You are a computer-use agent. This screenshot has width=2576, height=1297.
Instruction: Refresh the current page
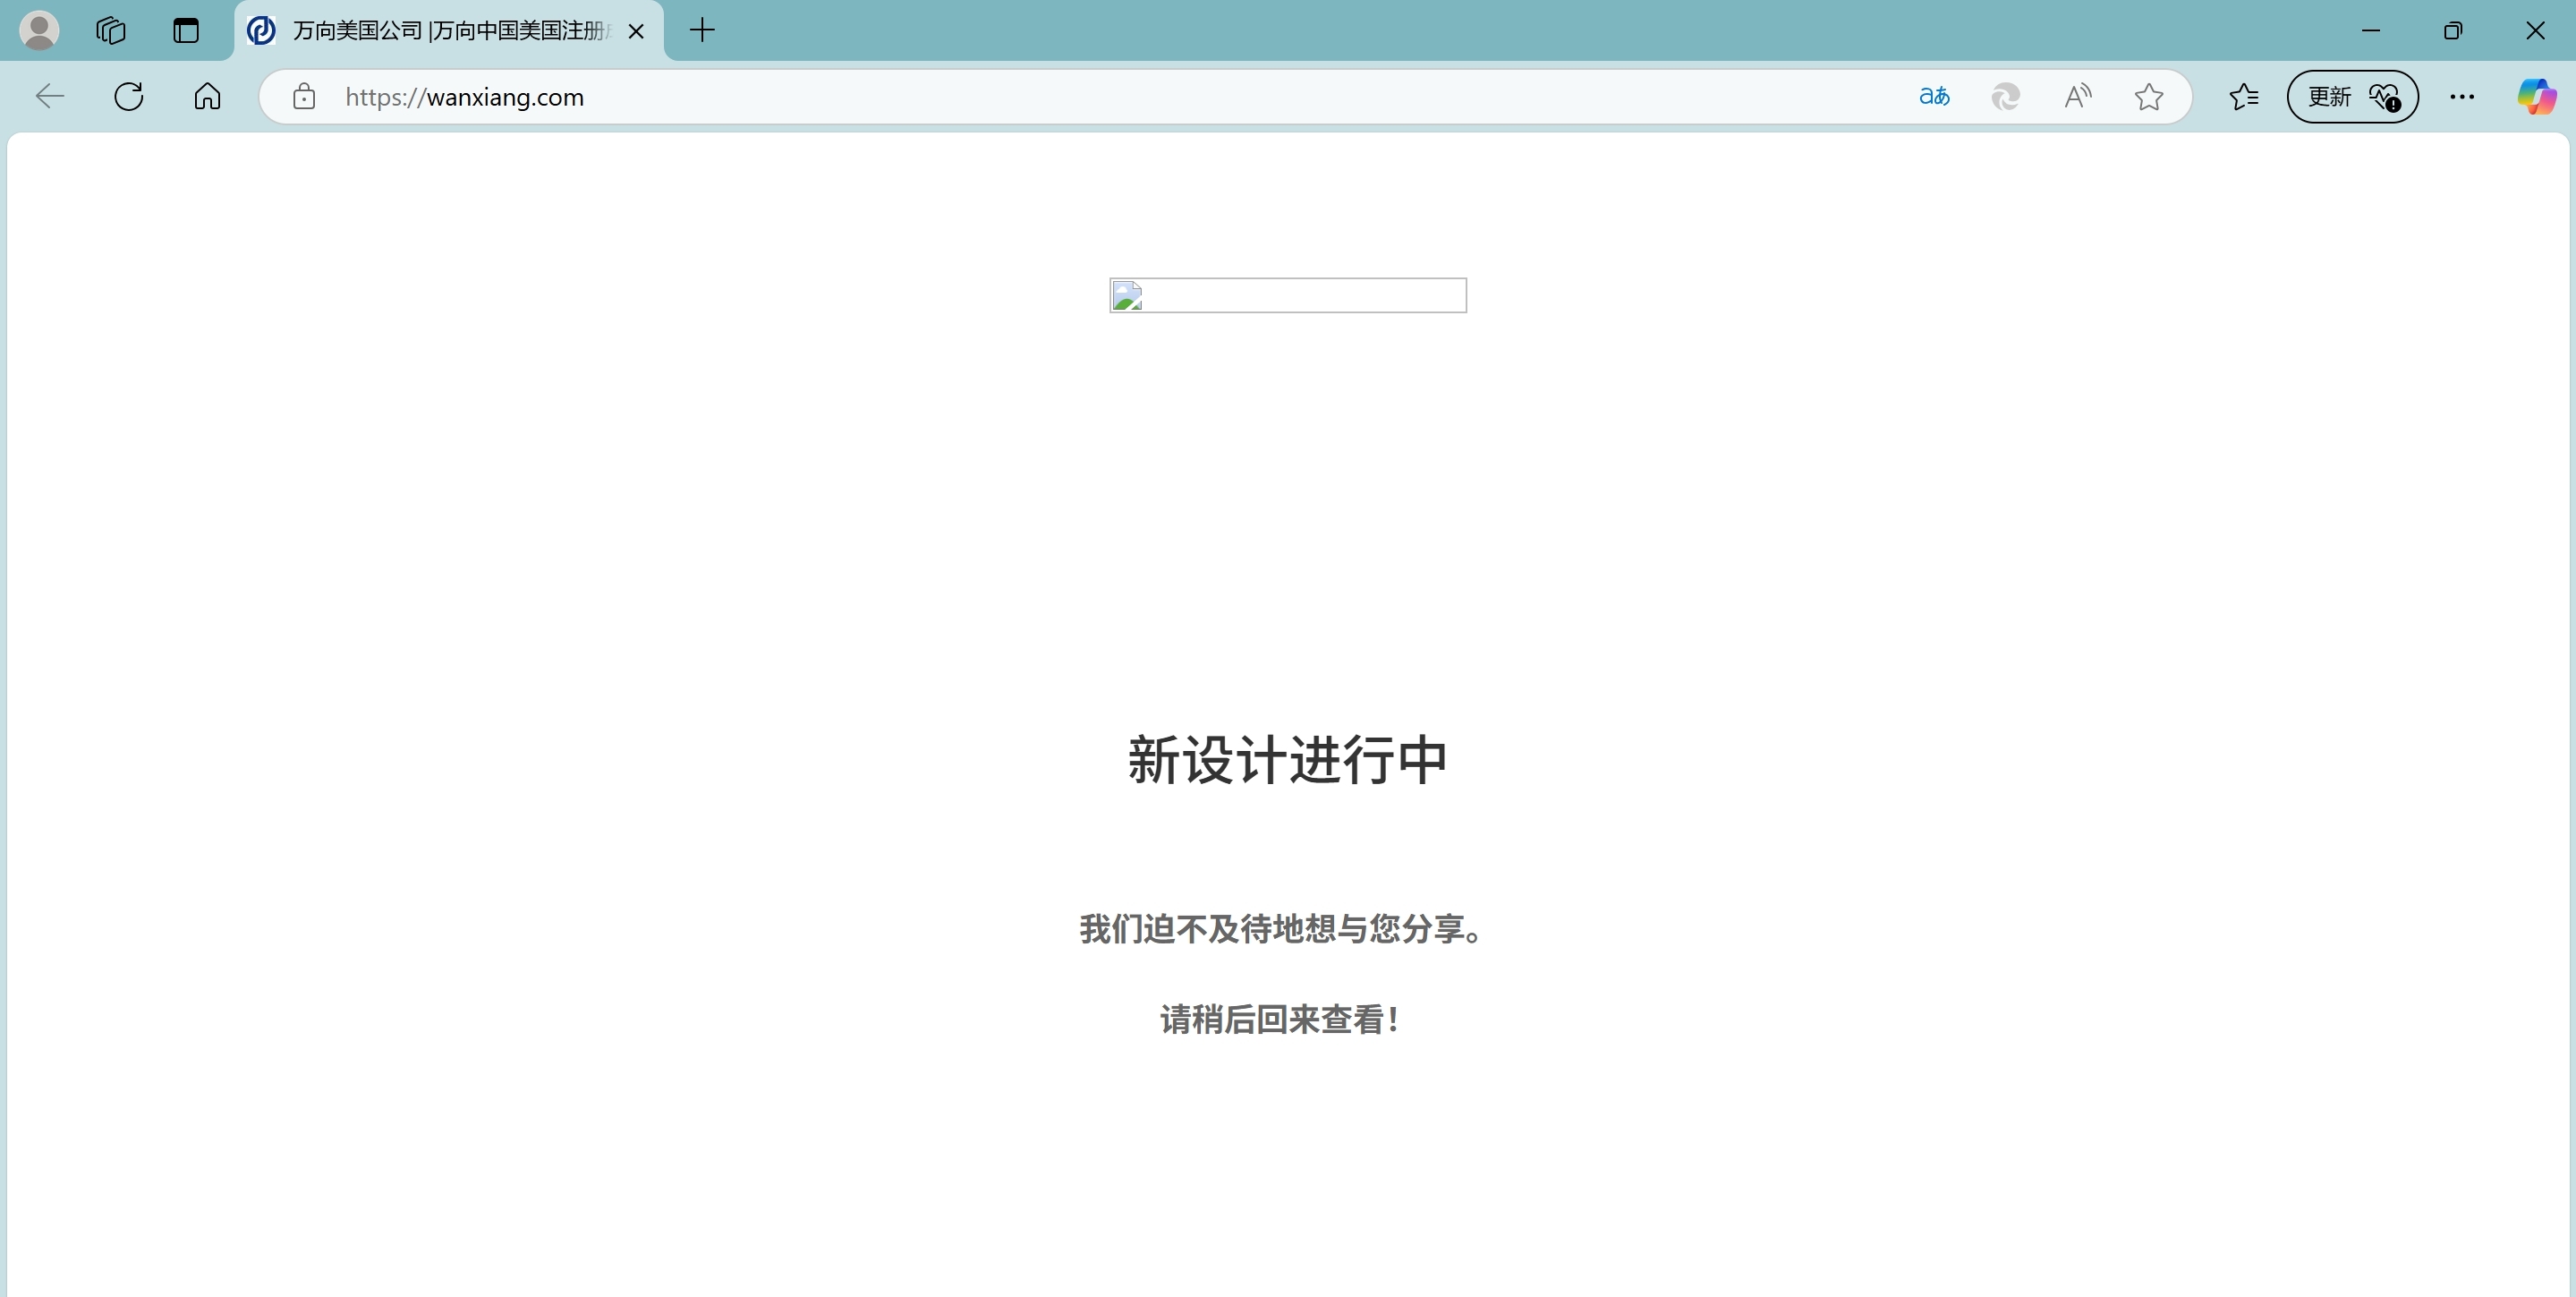129,96
